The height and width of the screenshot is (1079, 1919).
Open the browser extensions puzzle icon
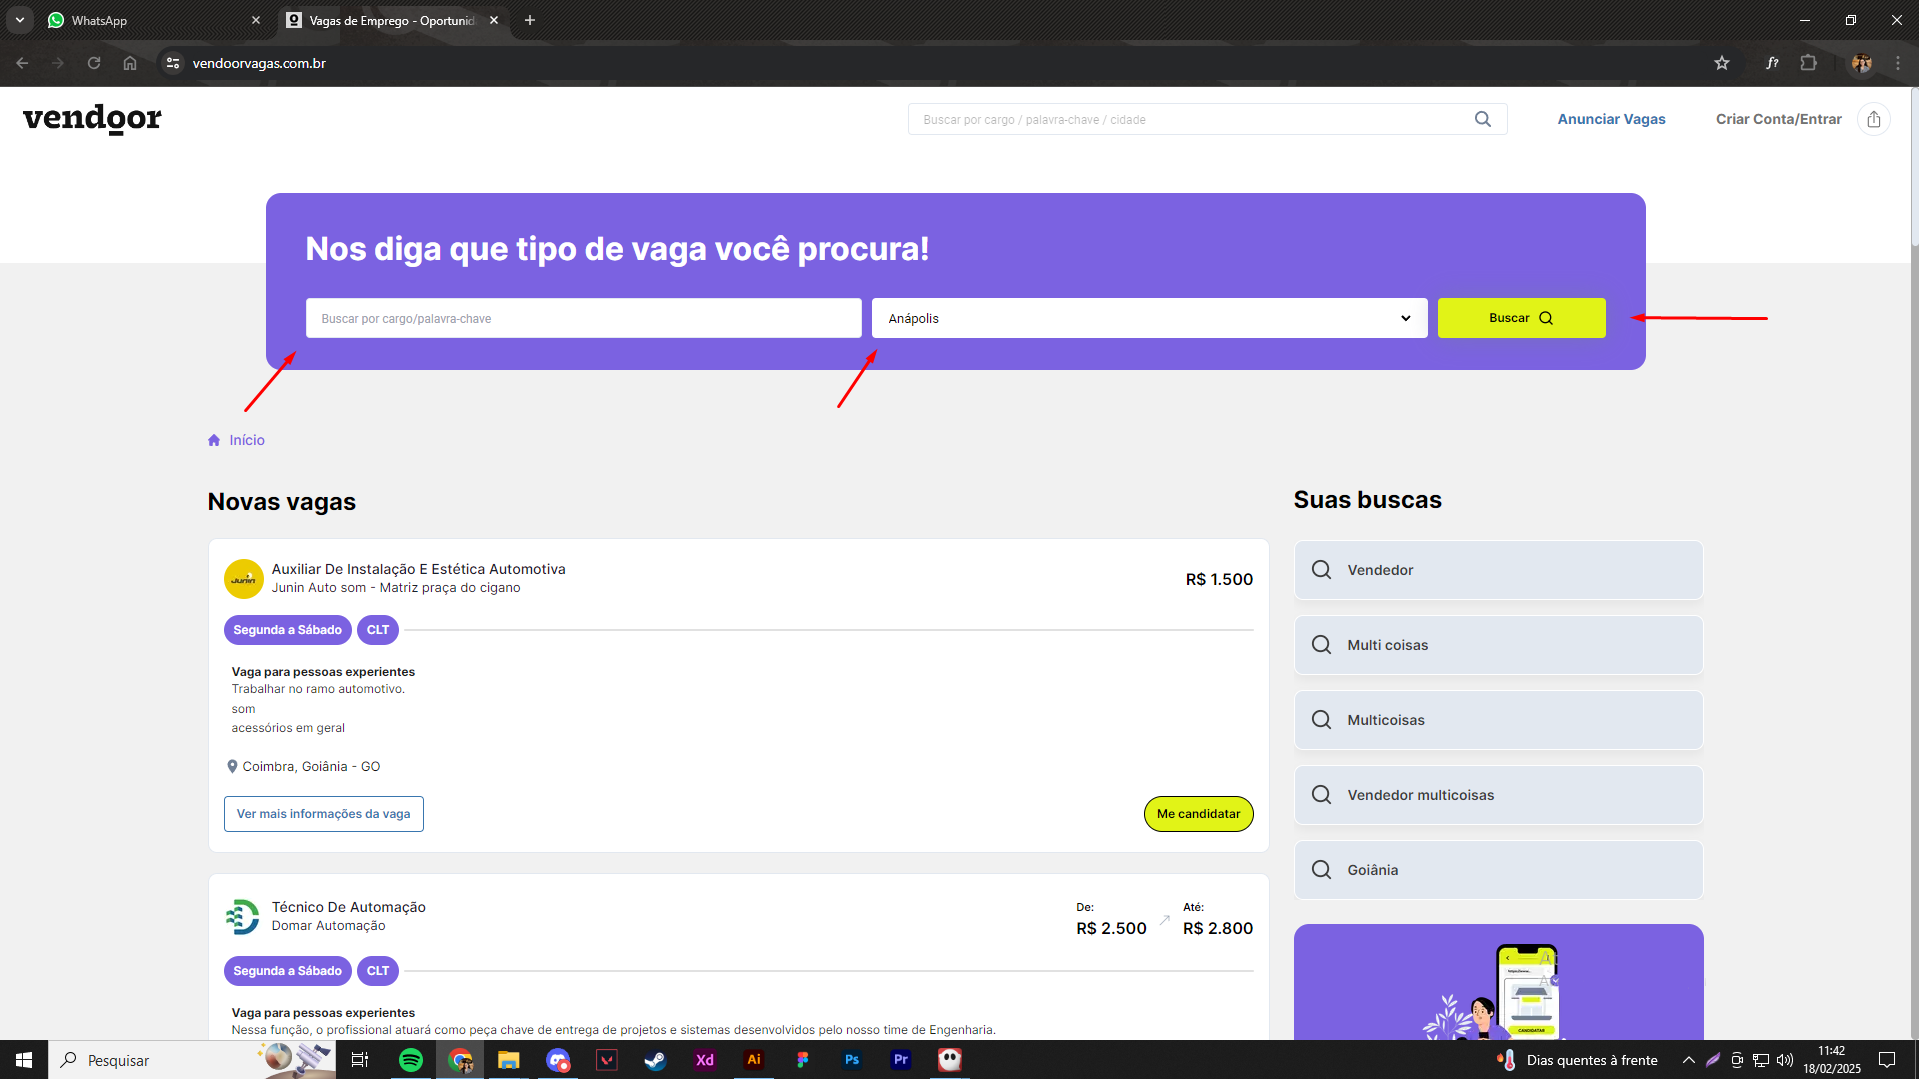(x=1808, y=63)
